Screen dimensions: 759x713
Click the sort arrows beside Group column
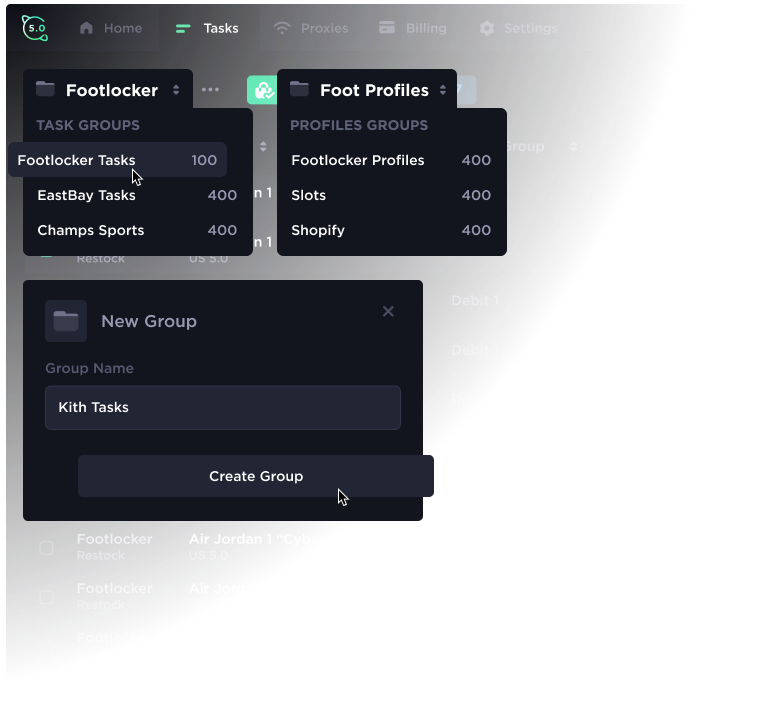pos(574,146)
